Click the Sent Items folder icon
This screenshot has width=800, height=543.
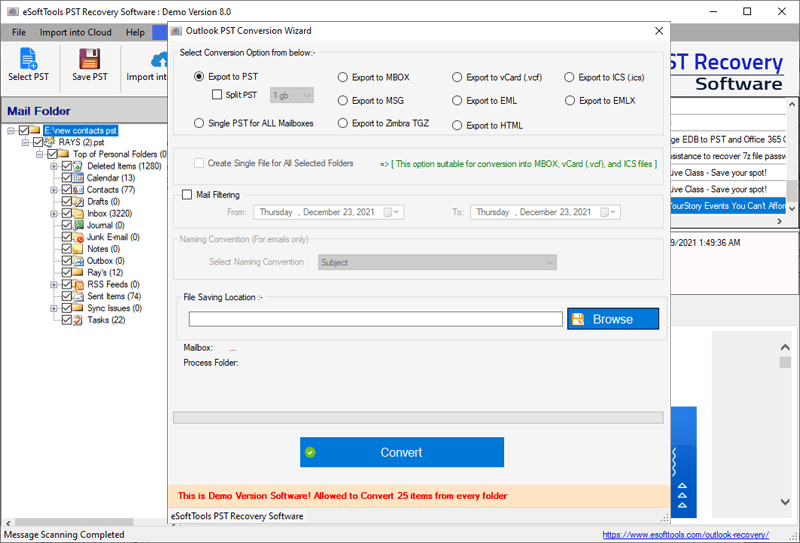pos(78,296)
